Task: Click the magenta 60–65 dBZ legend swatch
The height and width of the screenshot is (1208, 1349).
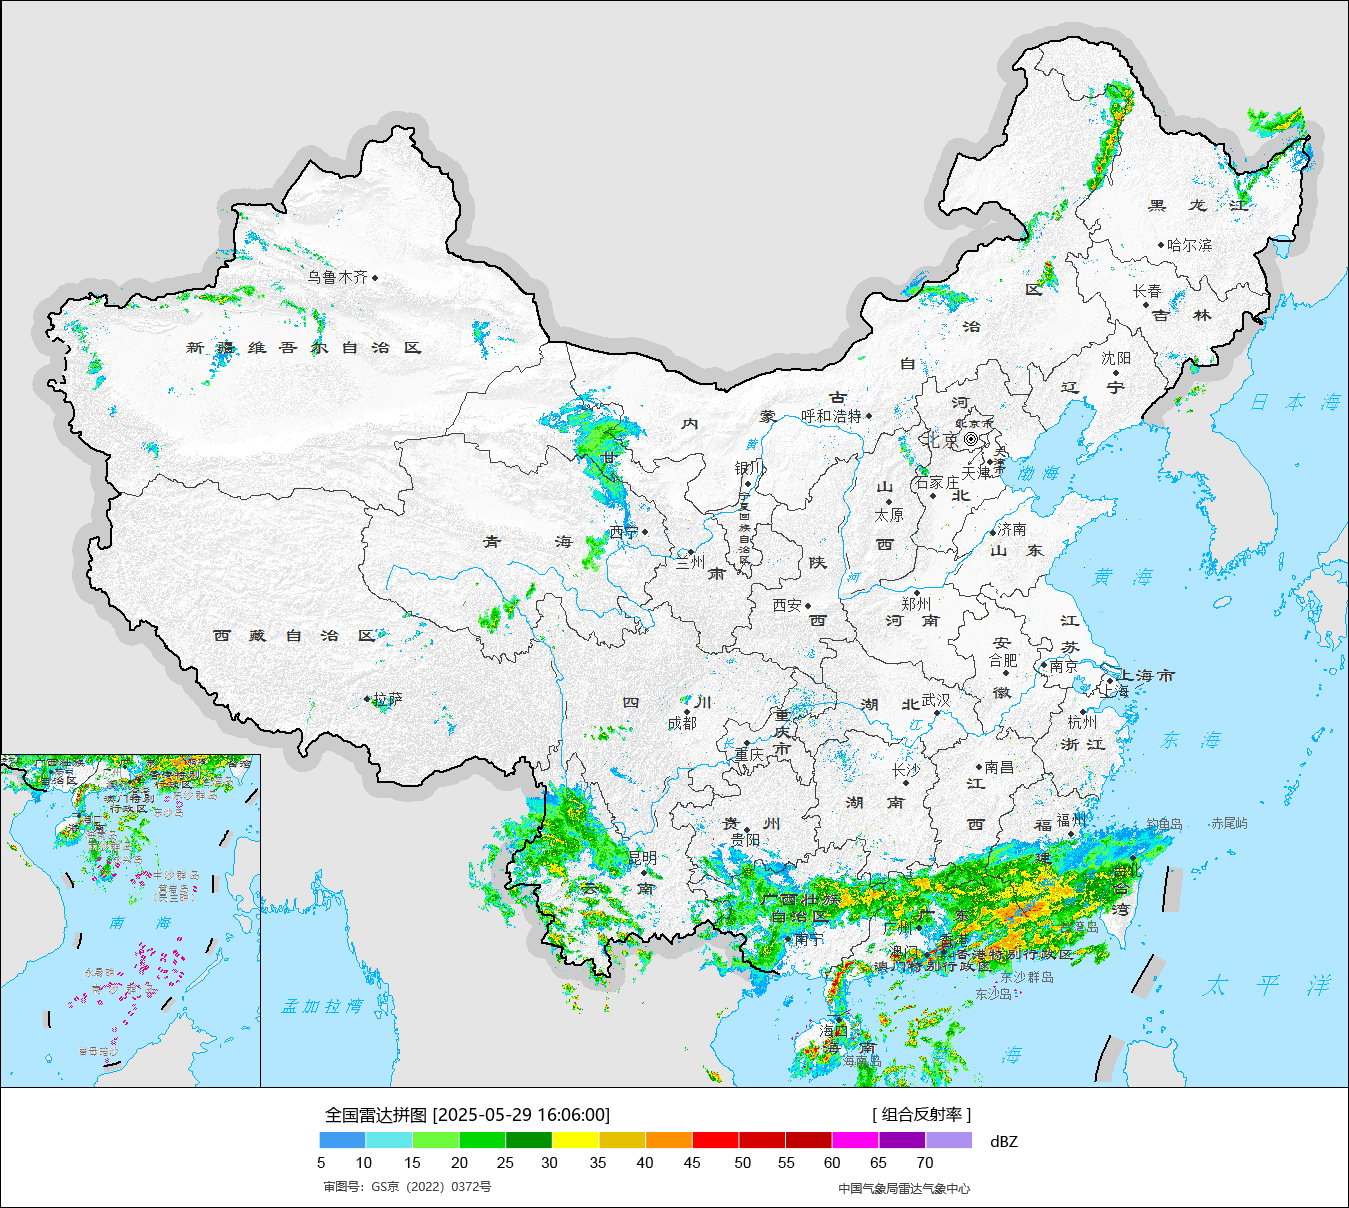Action: tap(855, 1140)
